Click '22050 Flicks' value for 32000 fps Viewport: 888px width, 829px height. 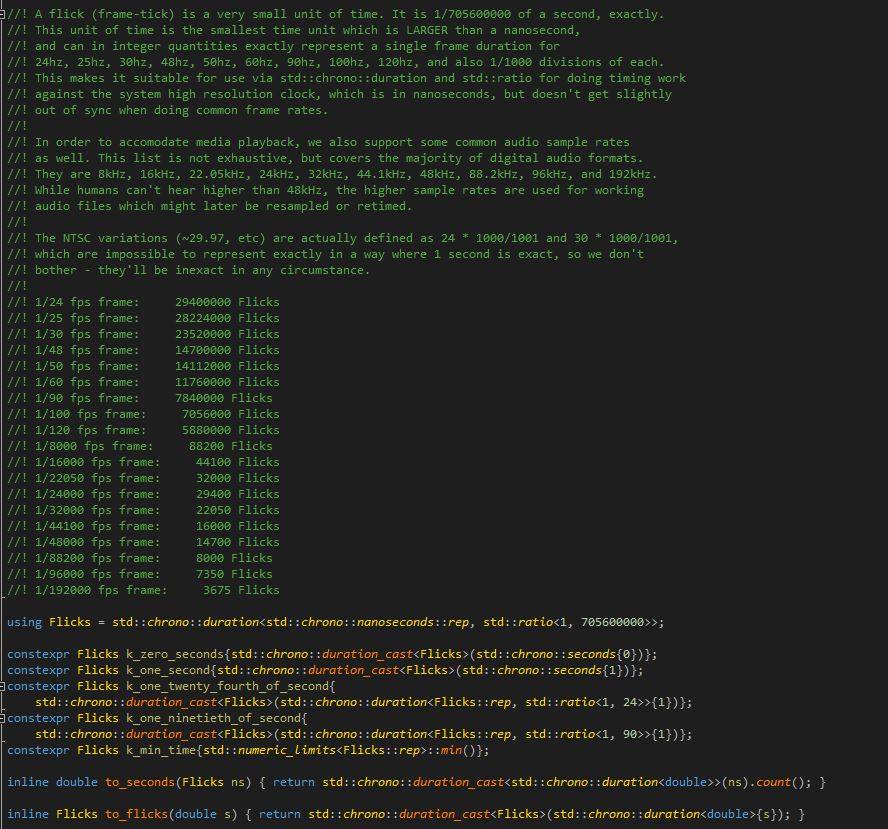[x=238, y=510]
